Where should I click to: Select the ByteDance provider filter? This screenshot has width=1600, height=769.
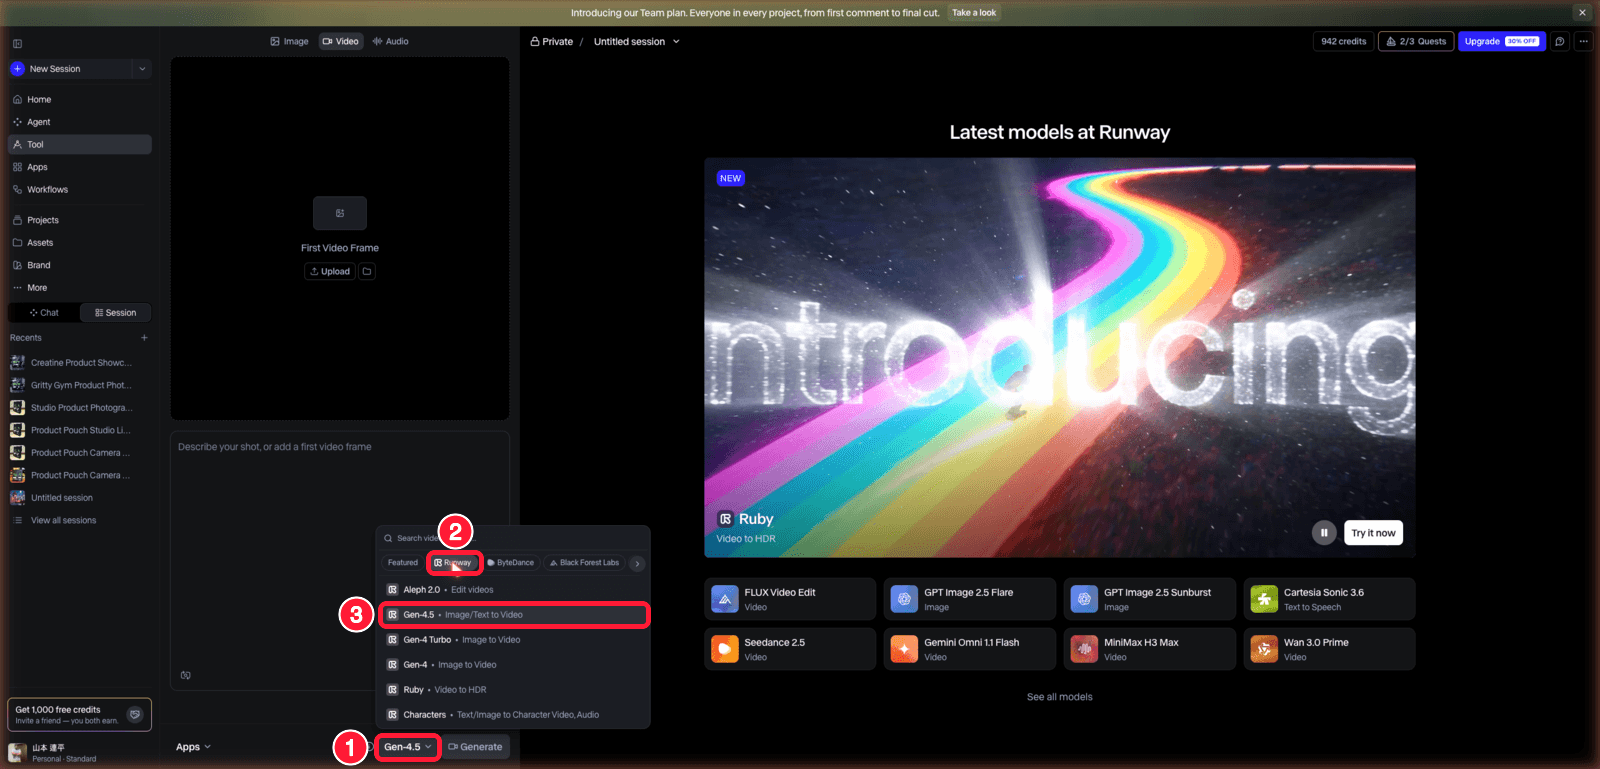point(511,563)
